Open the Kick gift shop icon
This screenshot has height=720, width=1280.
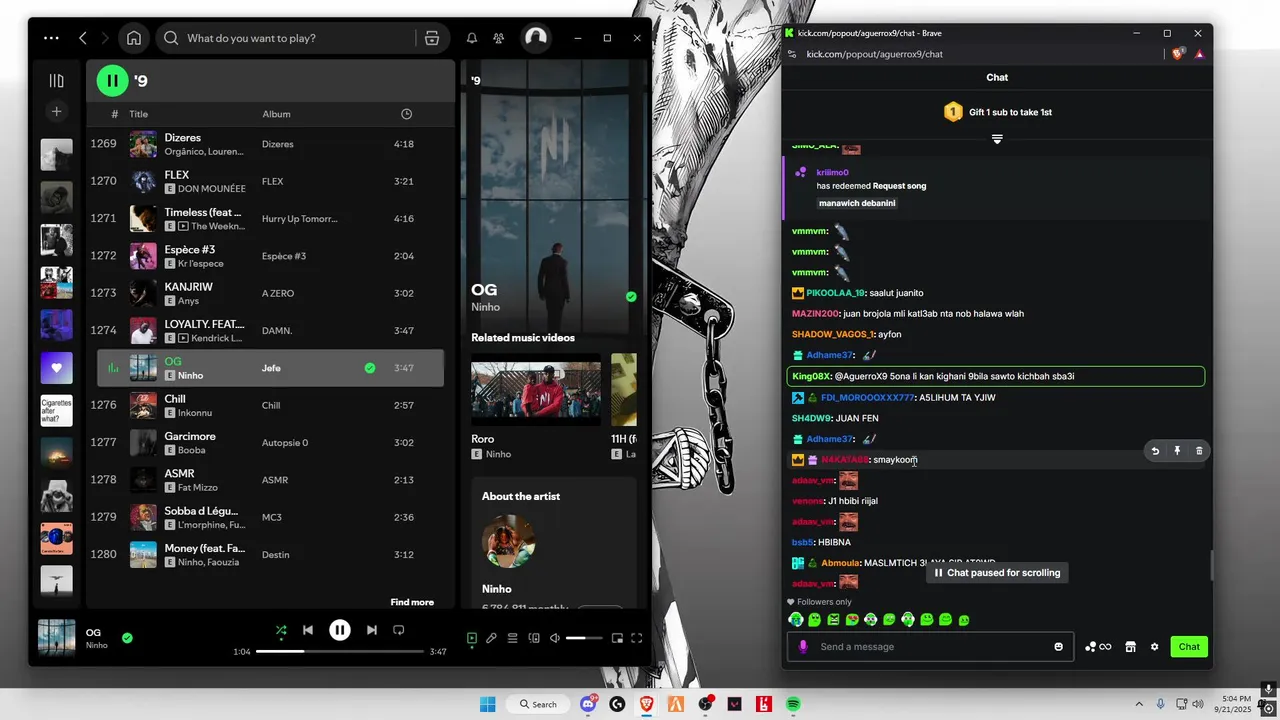coord(1130,647)
